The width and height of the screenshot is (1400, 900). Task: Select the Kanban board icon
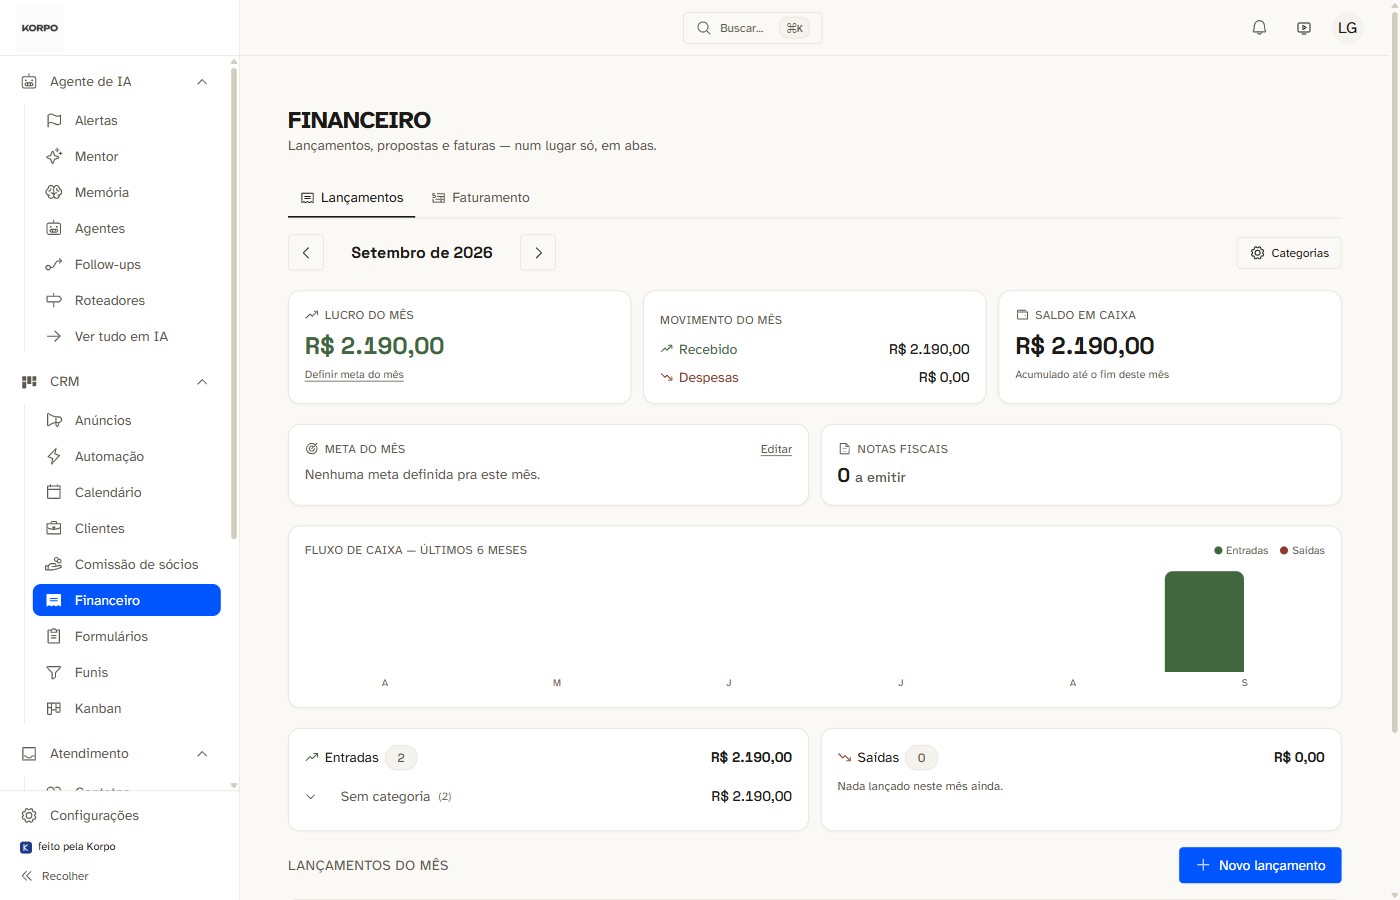[54, 708]
